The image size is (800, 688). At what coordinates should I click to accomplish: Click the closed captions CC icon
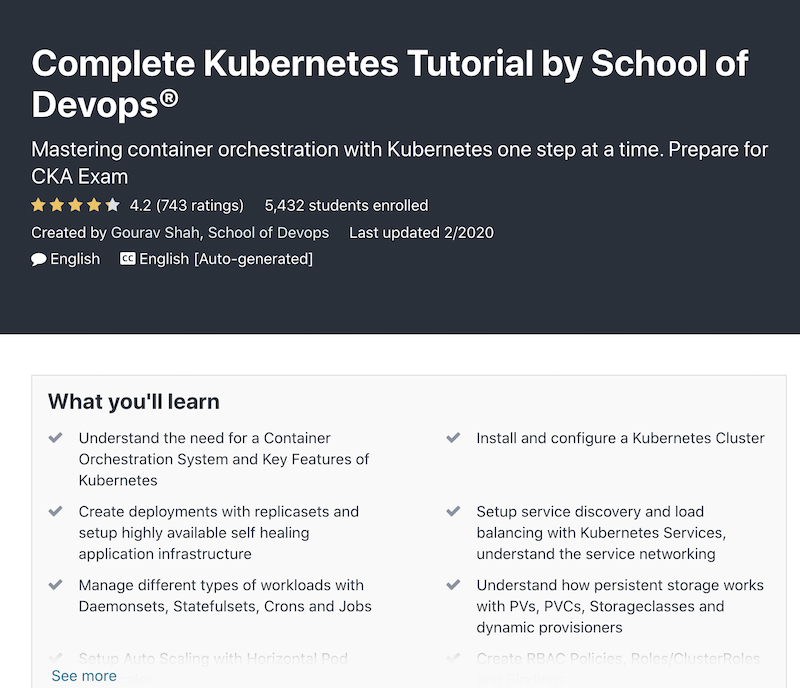coord(127,259)
